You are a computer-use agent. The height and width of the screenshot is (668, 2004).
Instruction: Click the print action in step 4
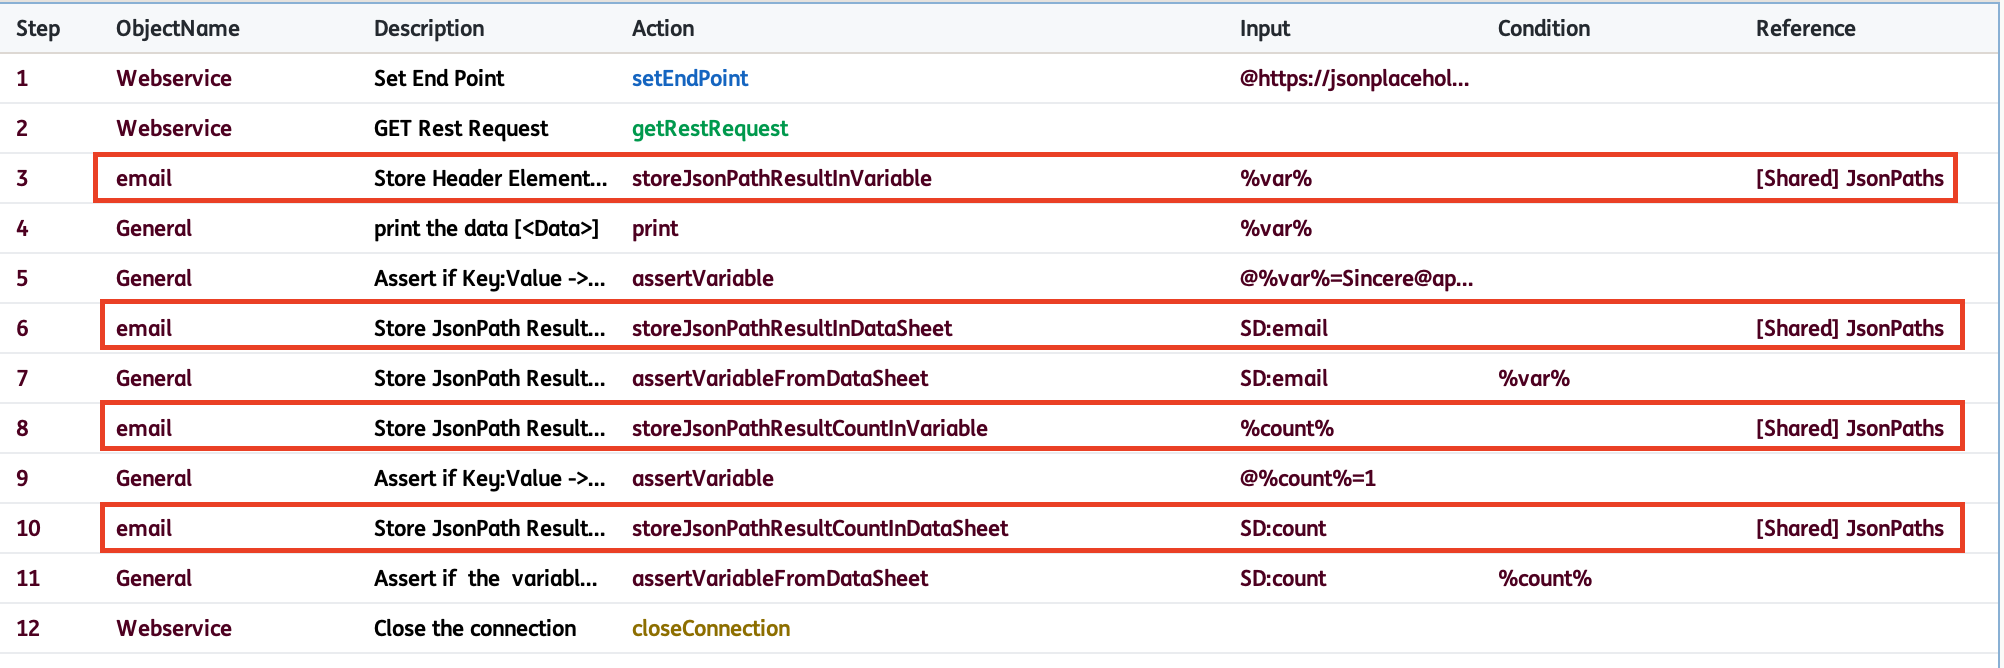[654, 228]
